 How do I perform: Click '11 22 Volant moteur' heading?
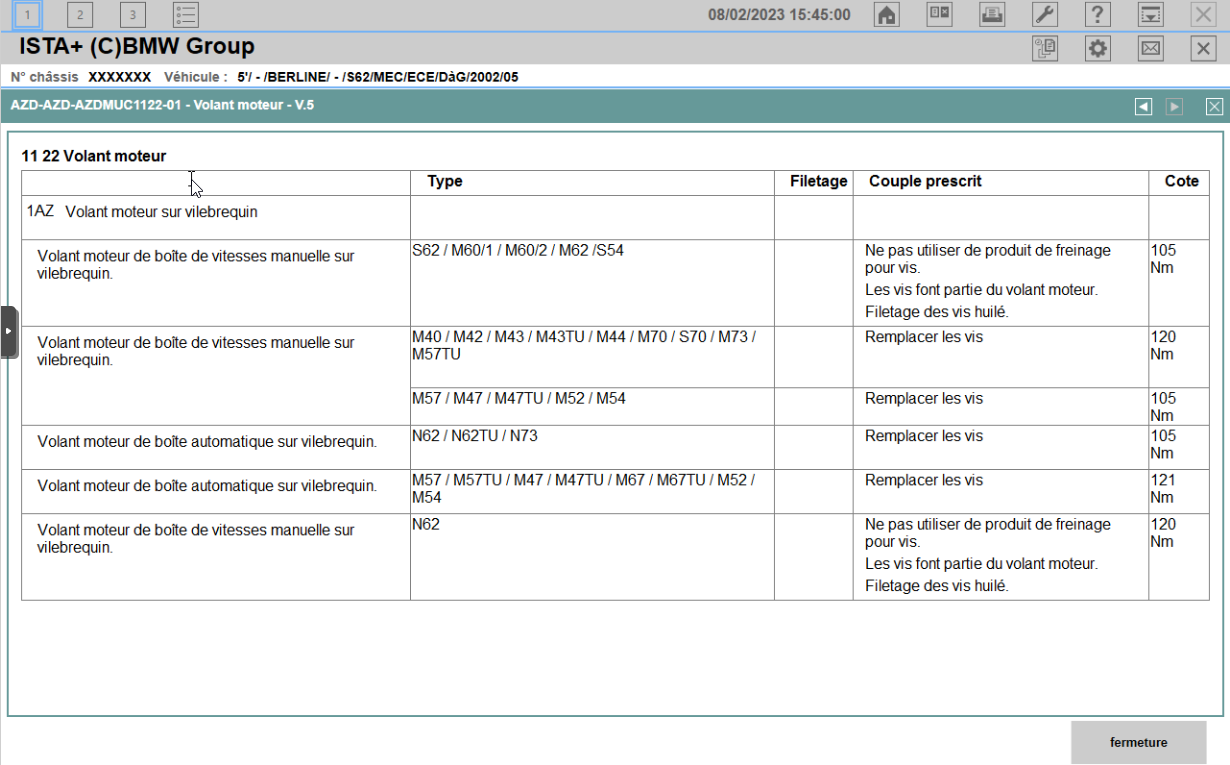94,156
